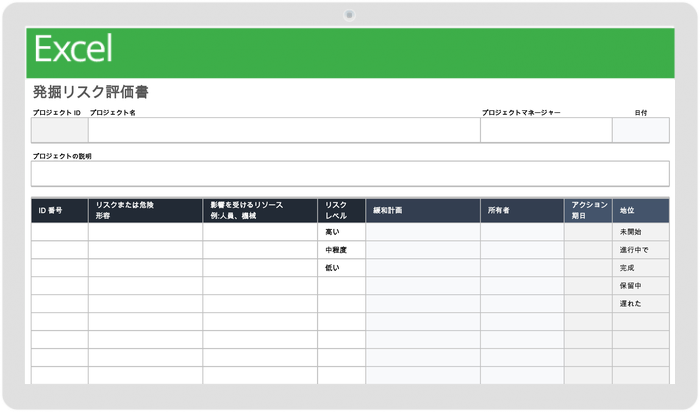Click the 遅れた status cell
Image resolution: width=700 pixels, height=412 pixels.
pyautogui.click(x=641, y=304)
